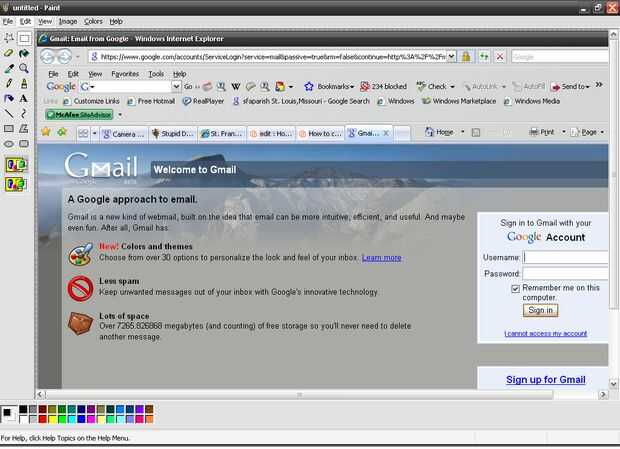This screenshot has width=620, height=449.
Task: Open the Tools menu in Internet Explorer
Action: 156,74
